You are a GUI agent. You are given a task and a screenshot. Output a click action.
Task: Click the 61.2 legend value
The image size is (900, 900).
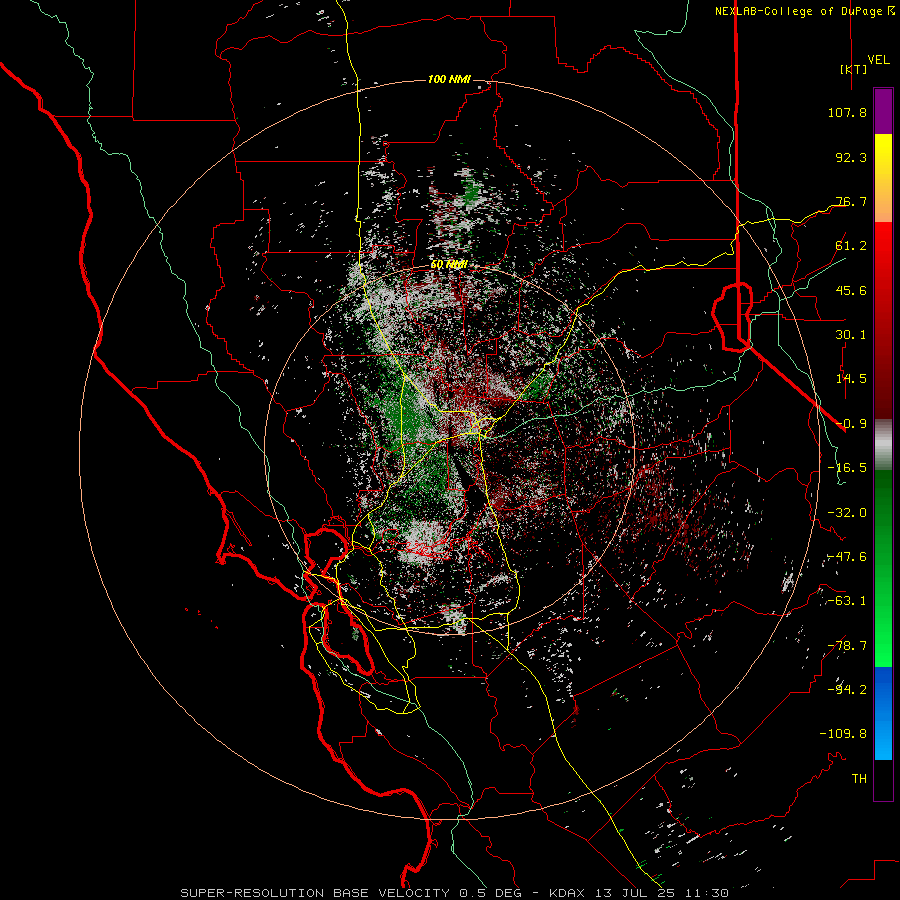[x=851, y=246]
